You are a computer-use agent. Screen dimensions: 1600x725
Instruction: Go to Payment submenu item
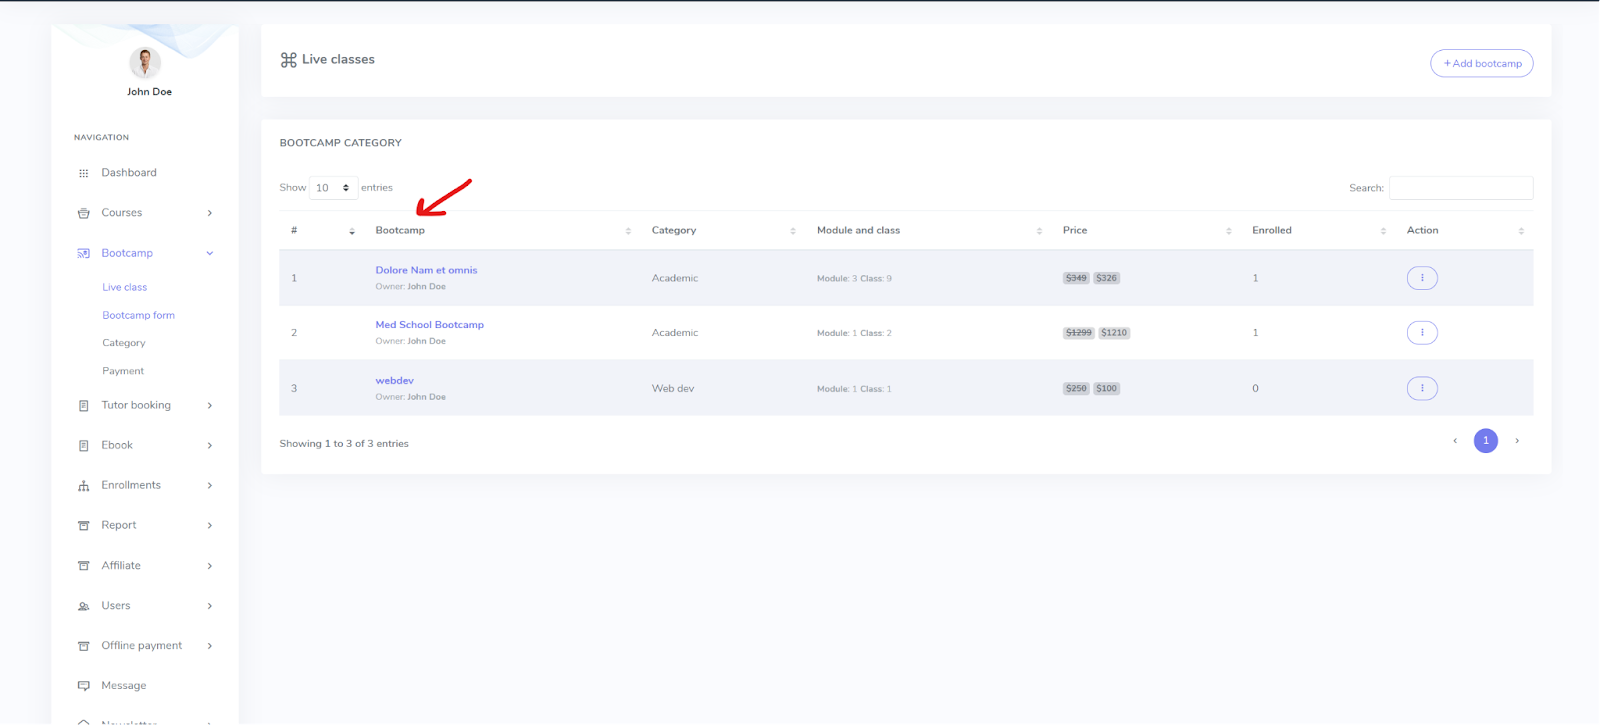pos(123,371)
